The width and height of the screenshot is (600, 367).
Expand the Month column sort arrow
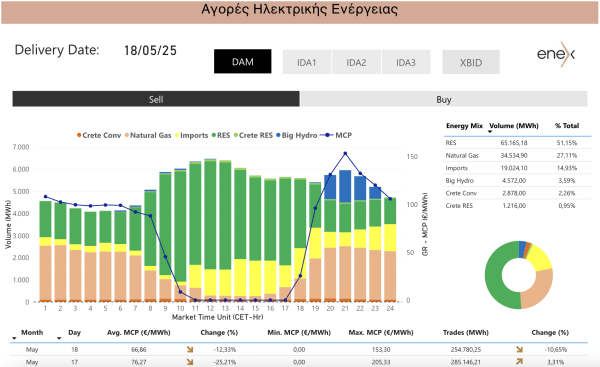(x=14, y=338)
